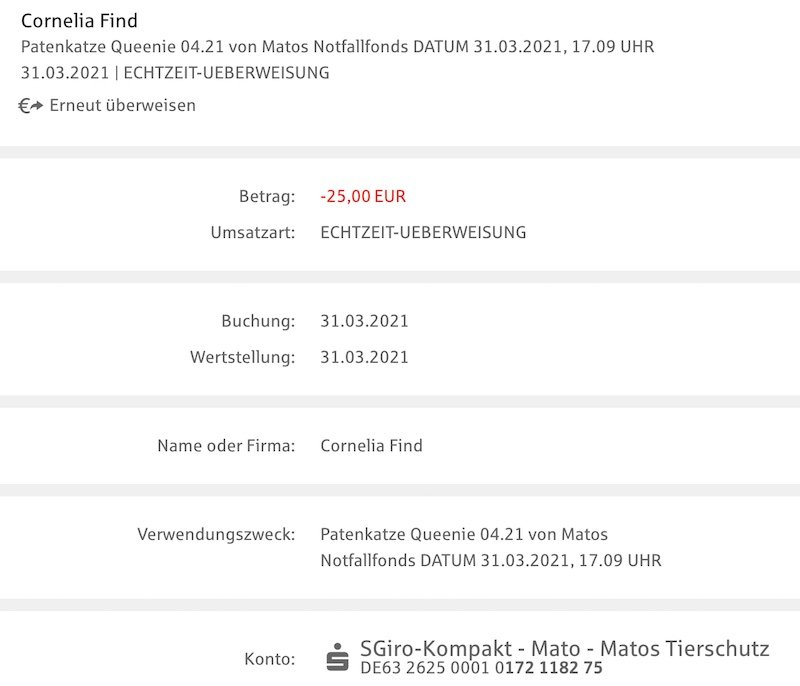Click the Buchung date value 31.03.2021
This screenshot has width=800, height=686.
click(364, 321)
